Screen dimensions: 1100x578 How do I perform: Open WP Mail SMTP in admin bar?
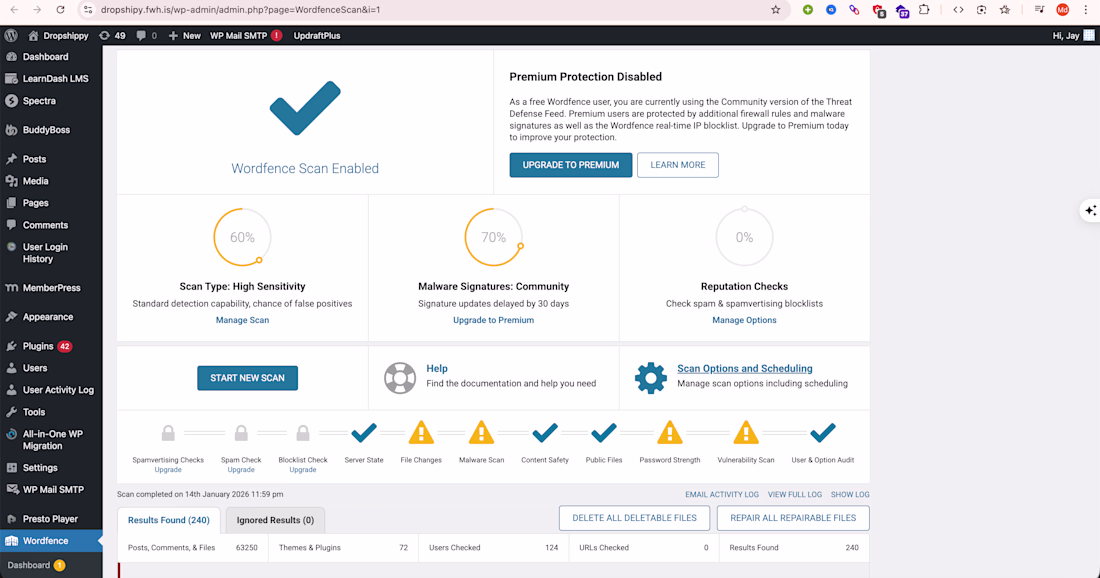coord(246,36)
